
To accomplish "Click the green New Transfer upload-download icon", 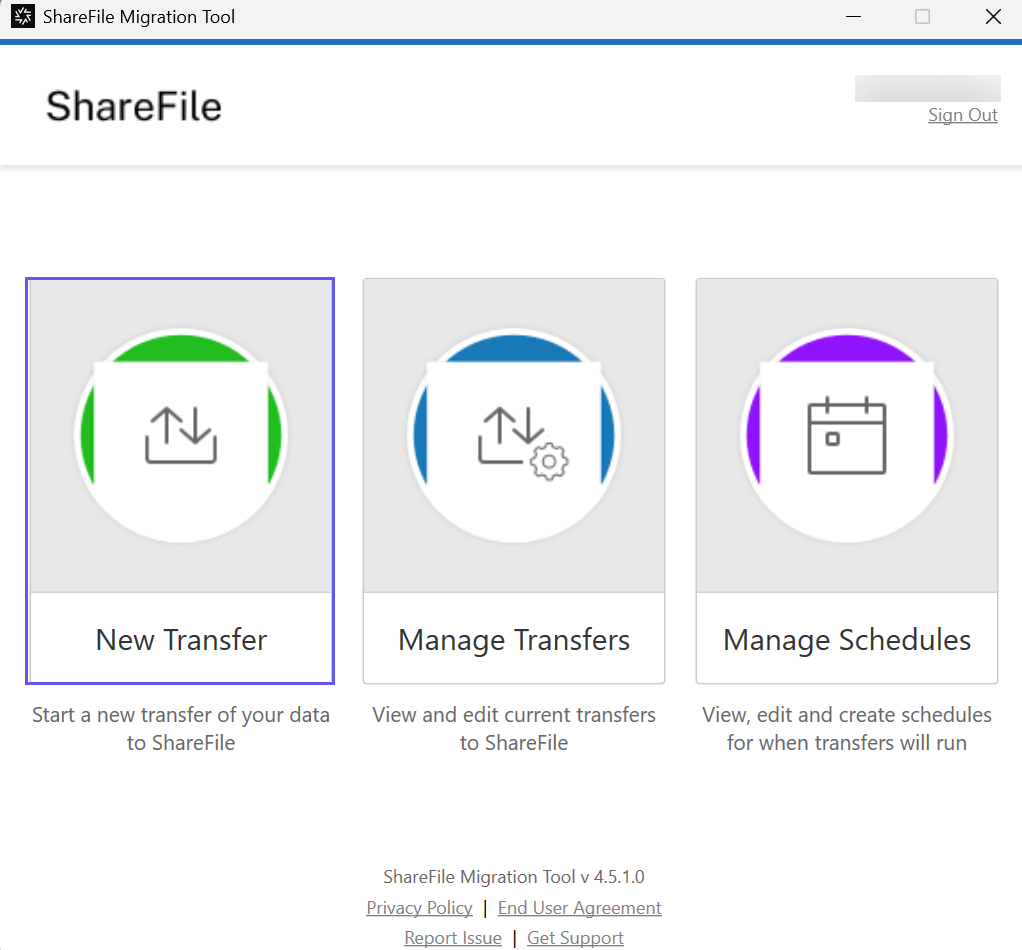I will point(181,436).
